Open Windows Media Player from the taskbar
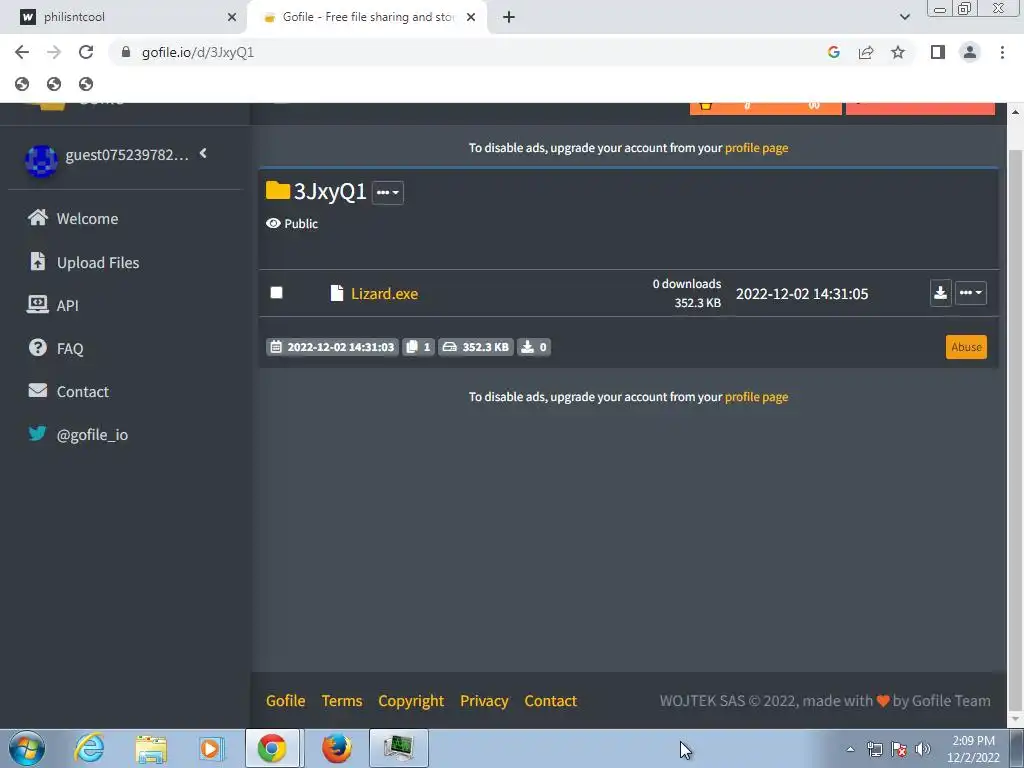1024x768 pixels. tap(211, 748)
